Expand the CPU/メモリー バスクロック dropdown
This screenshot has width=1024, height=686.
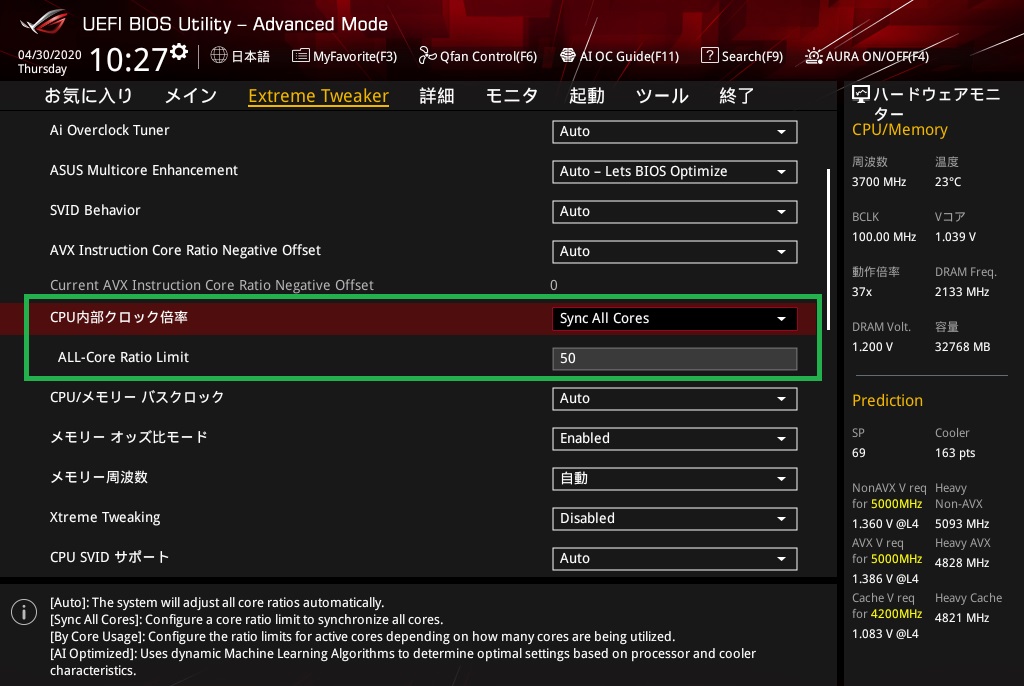[674, 399]
